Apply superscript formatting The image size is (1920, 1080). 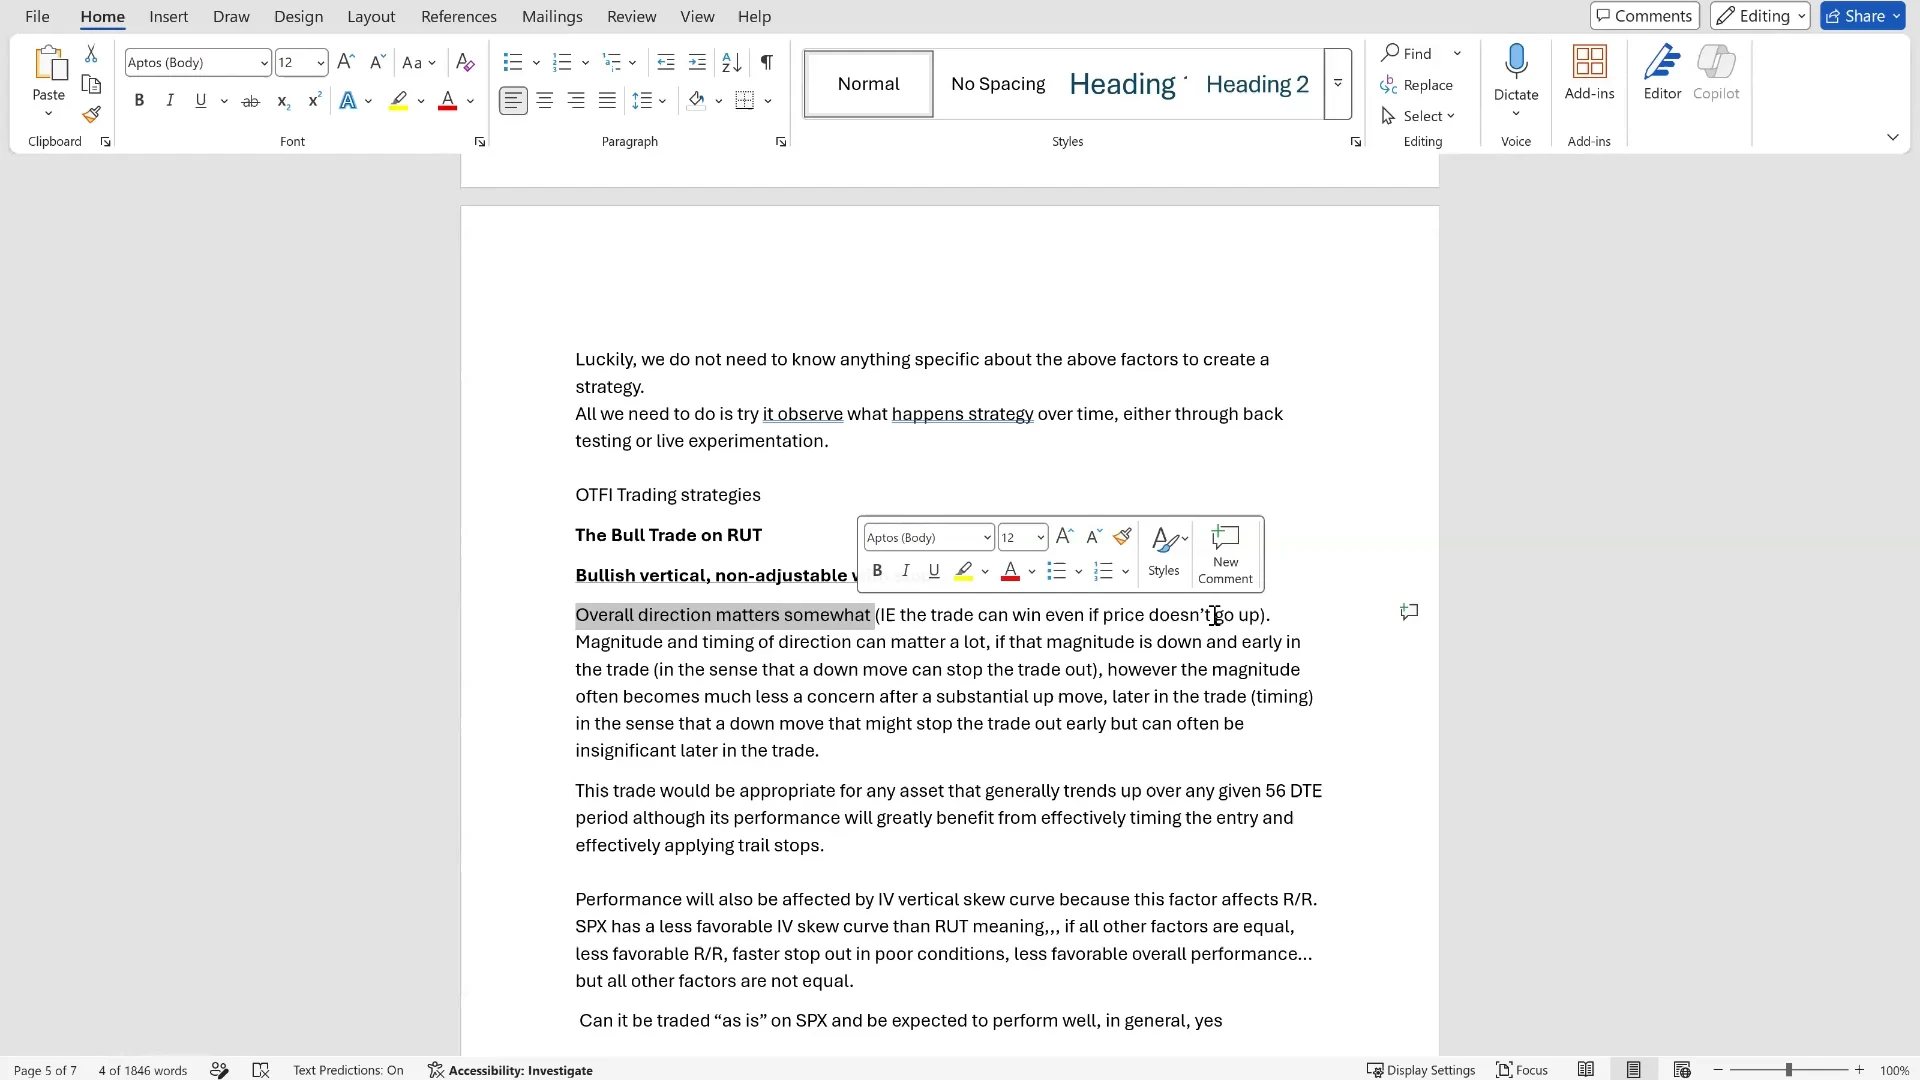[314, 101]
